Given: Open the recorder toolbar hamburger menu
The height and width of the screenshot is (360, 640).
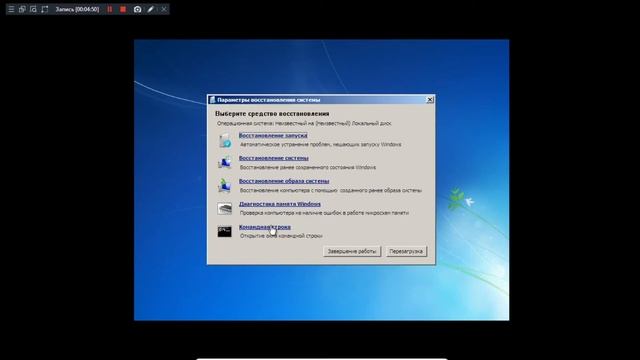Looking at the screenshot, I should click(11, 9).
